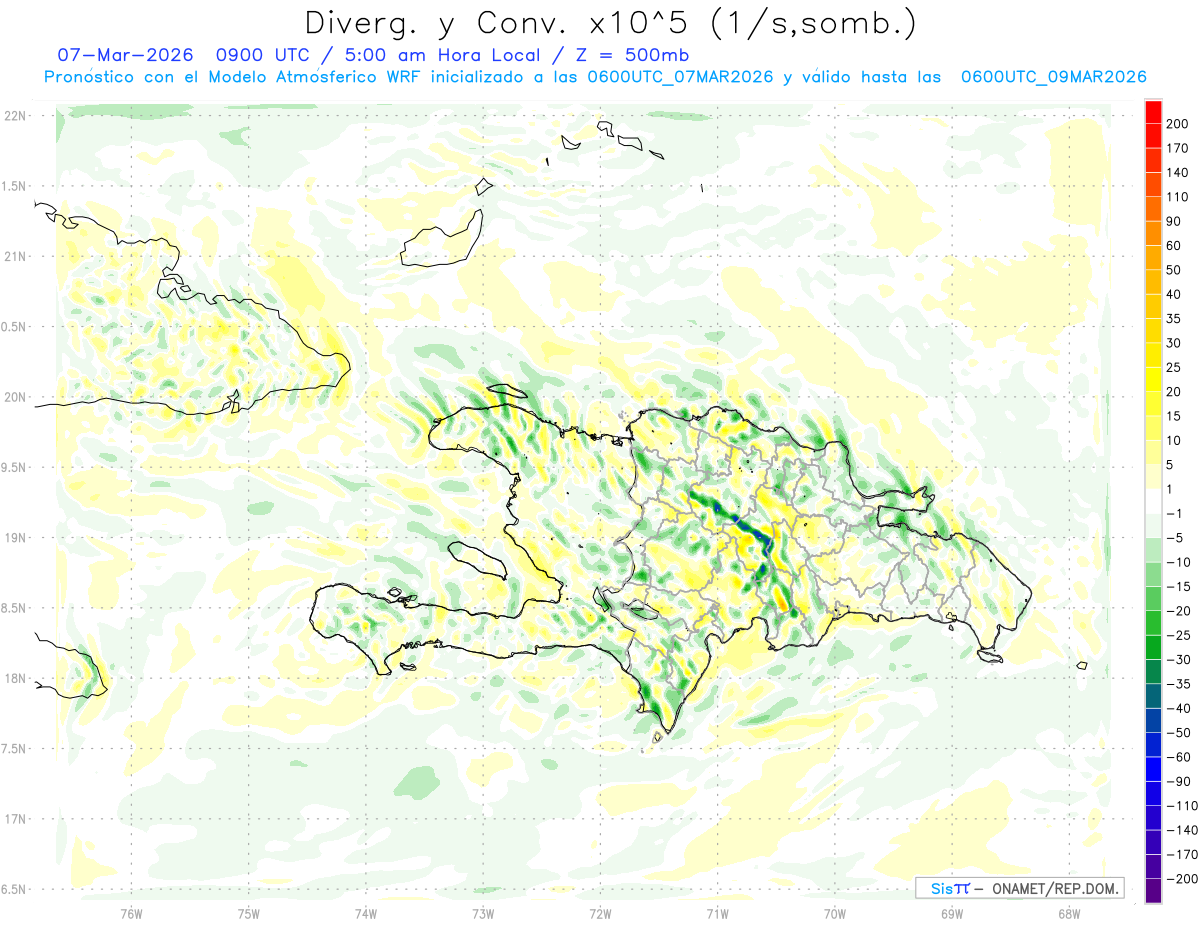Viewport: 1200px width, 927px height.
Task: Click the "170" color scale label
Action: 1176,148
